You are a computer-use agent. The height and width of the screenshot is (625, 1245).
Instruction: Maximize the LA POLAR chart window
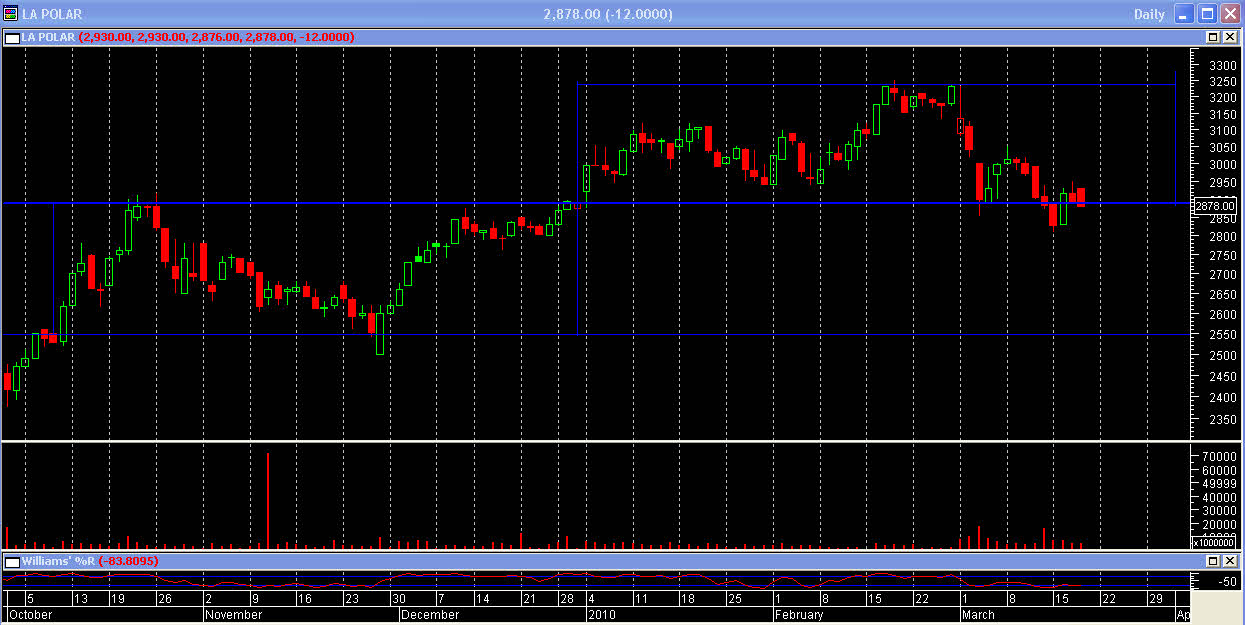tap(1207, 14)
